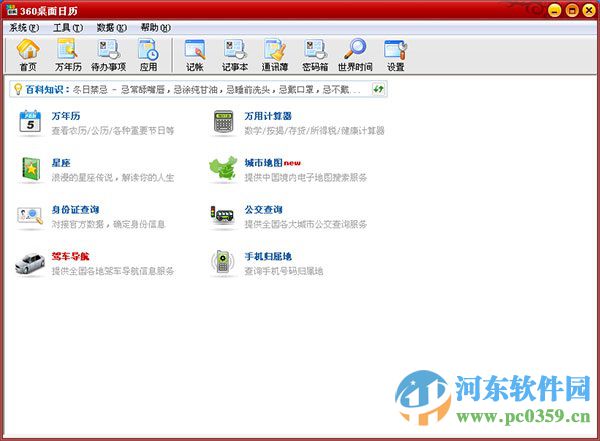The height and width of the screenshot is (441, 600).
Task: Click the bus icon for 公交查询
Action: click(x=222, y=215)
